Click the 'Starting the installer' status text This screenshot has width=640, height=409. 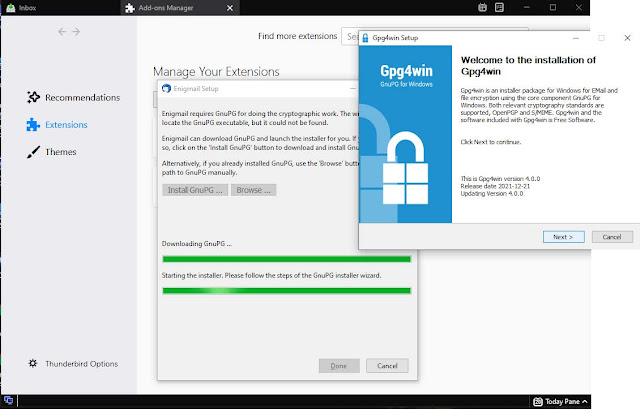click(x=271, y=276)
